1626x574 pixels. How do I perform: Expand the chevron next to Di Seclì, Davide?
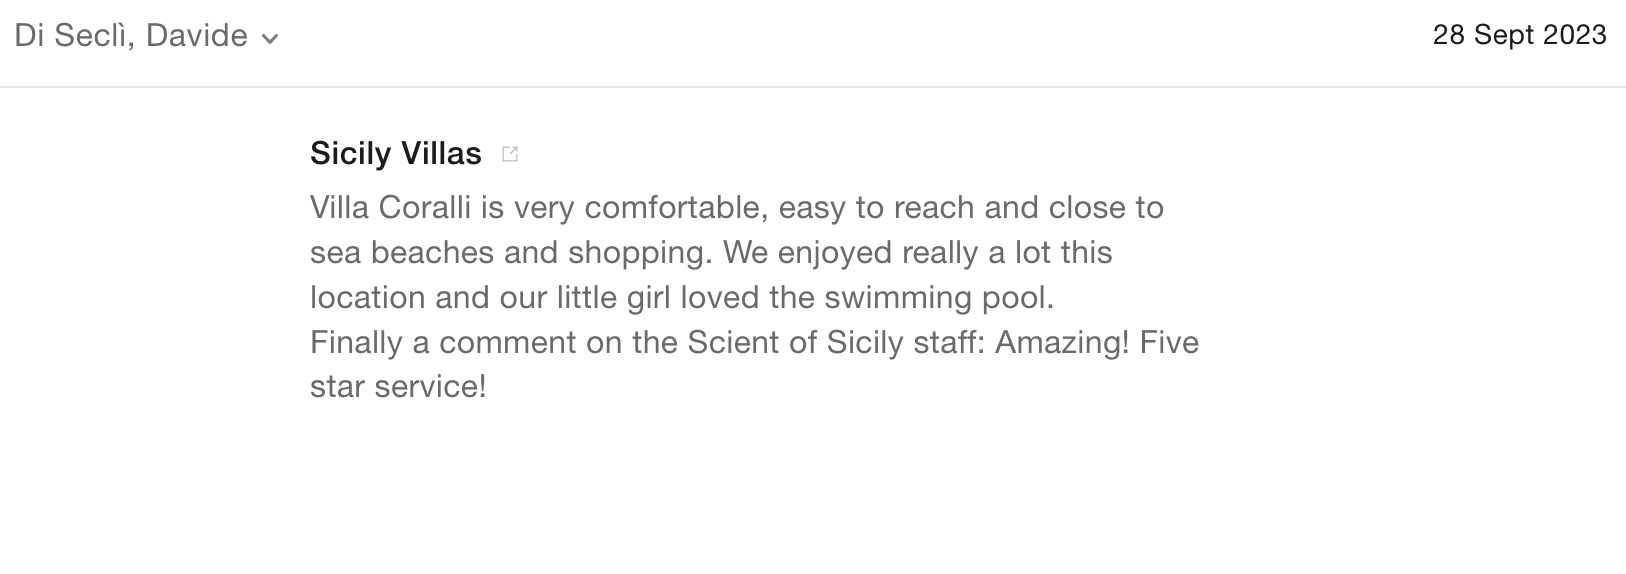(x=269, y=39)
